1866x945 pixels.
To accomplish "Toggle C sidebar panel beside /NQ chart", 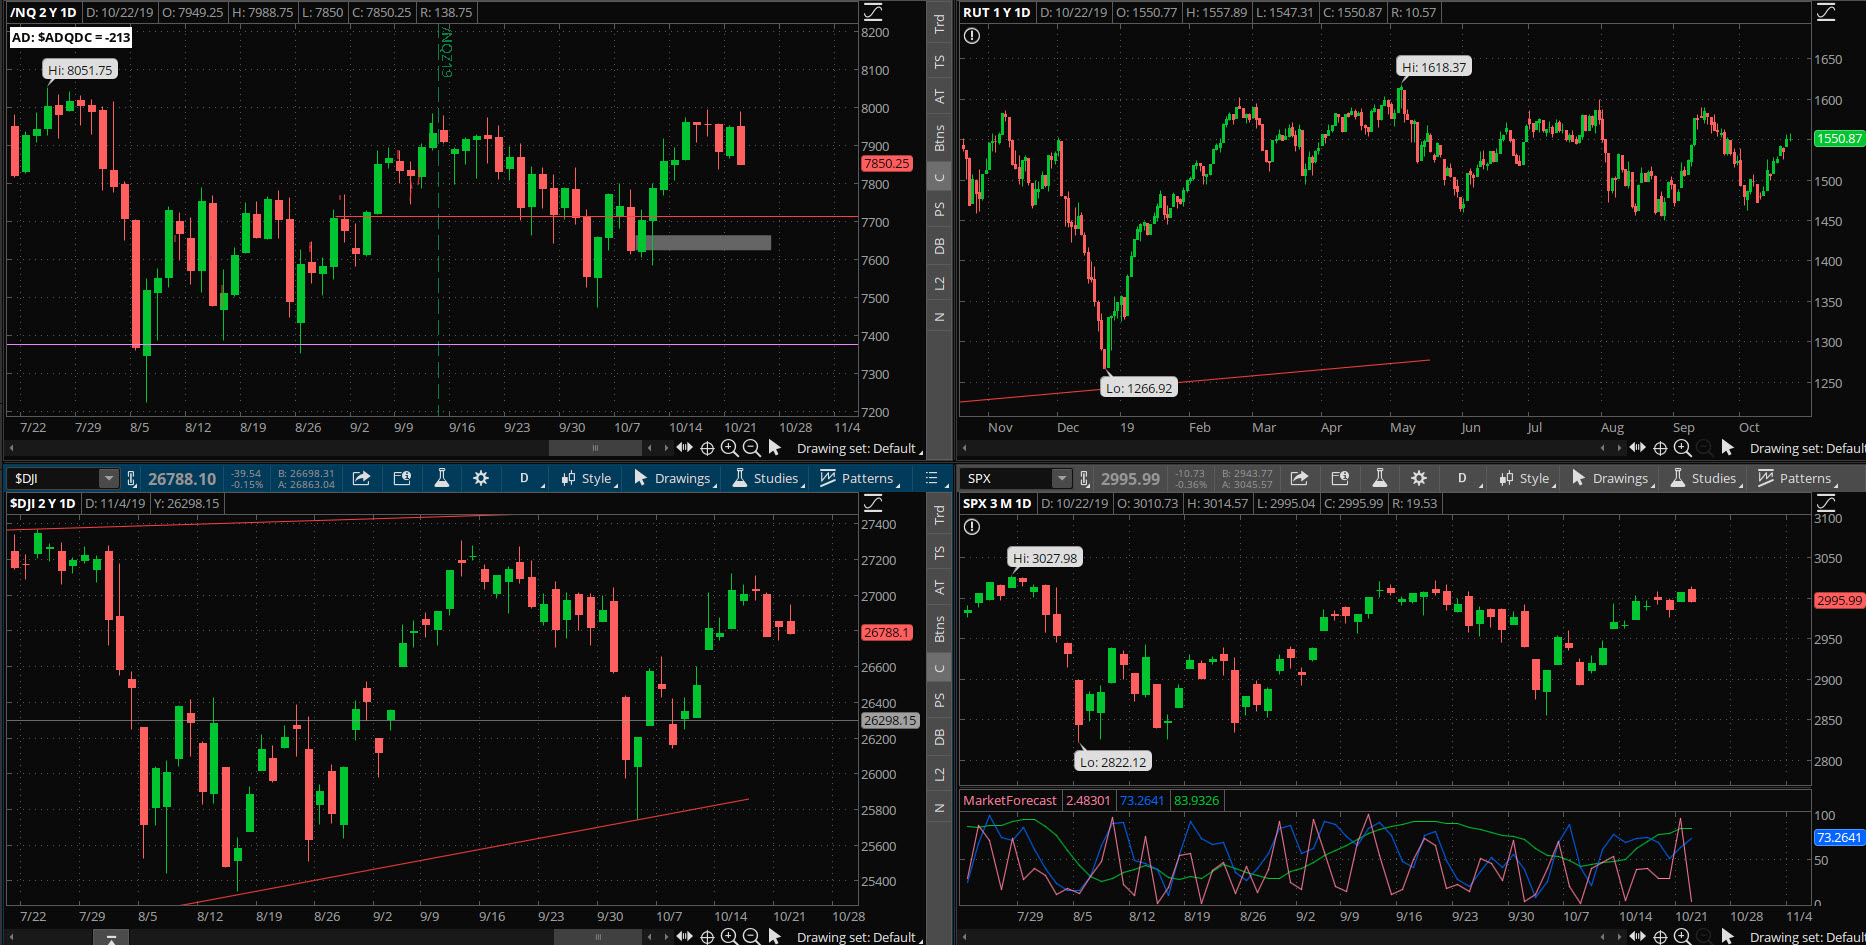I will click(939, 178).
